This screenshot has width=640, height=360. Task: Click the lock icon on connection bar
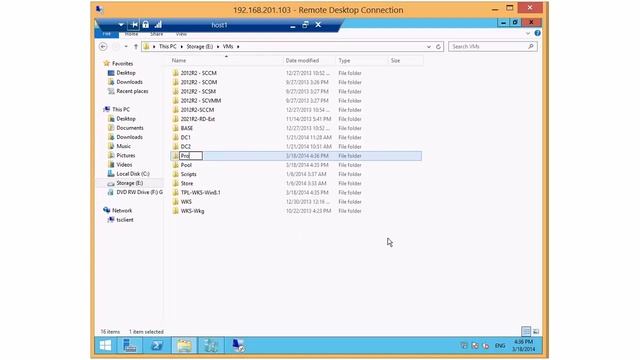pos(146,25)
